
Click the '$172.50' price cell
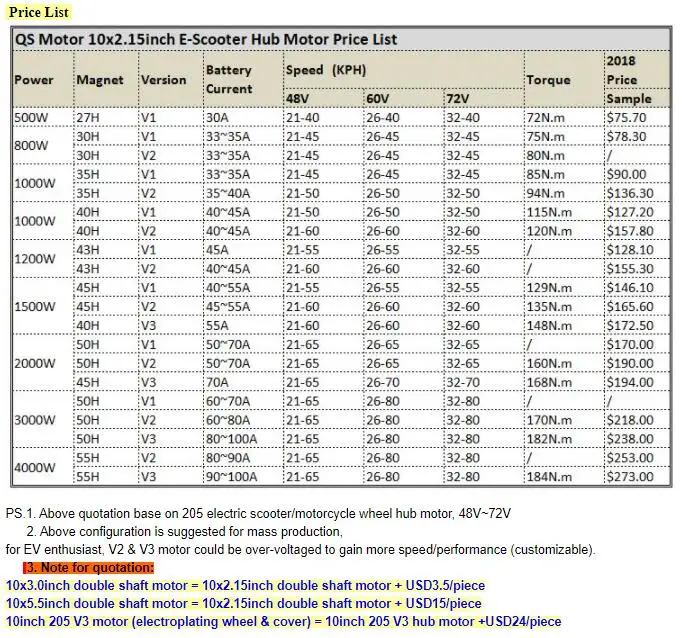(630, 326)
